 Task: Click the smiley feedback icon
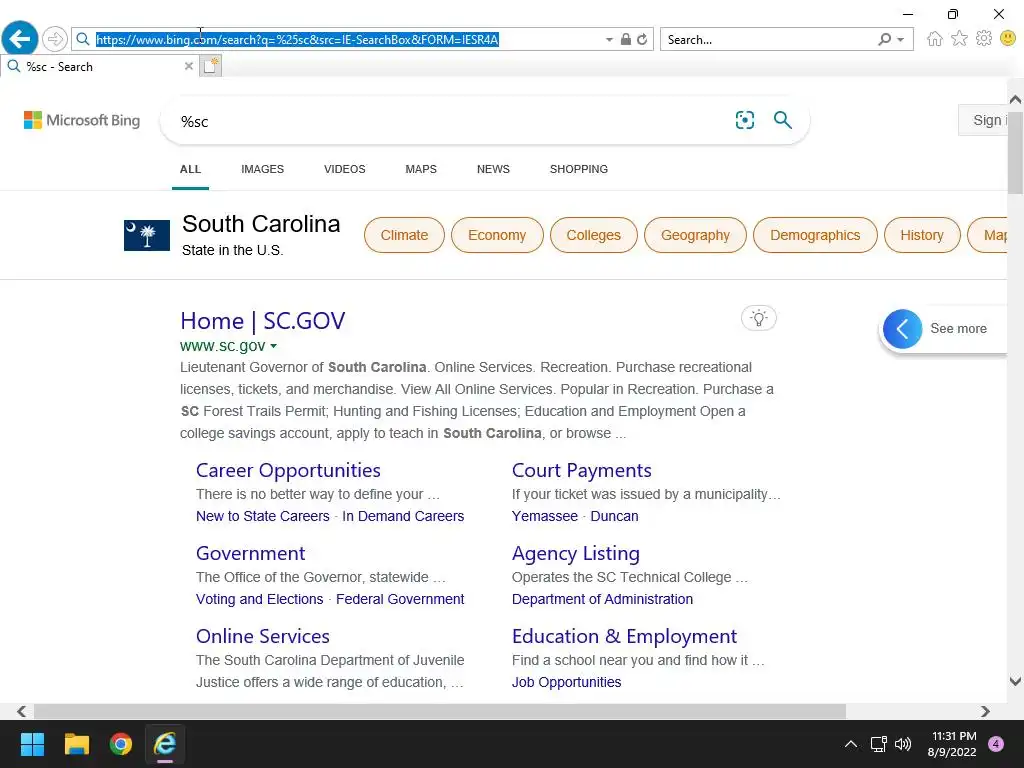[1008, 39]
